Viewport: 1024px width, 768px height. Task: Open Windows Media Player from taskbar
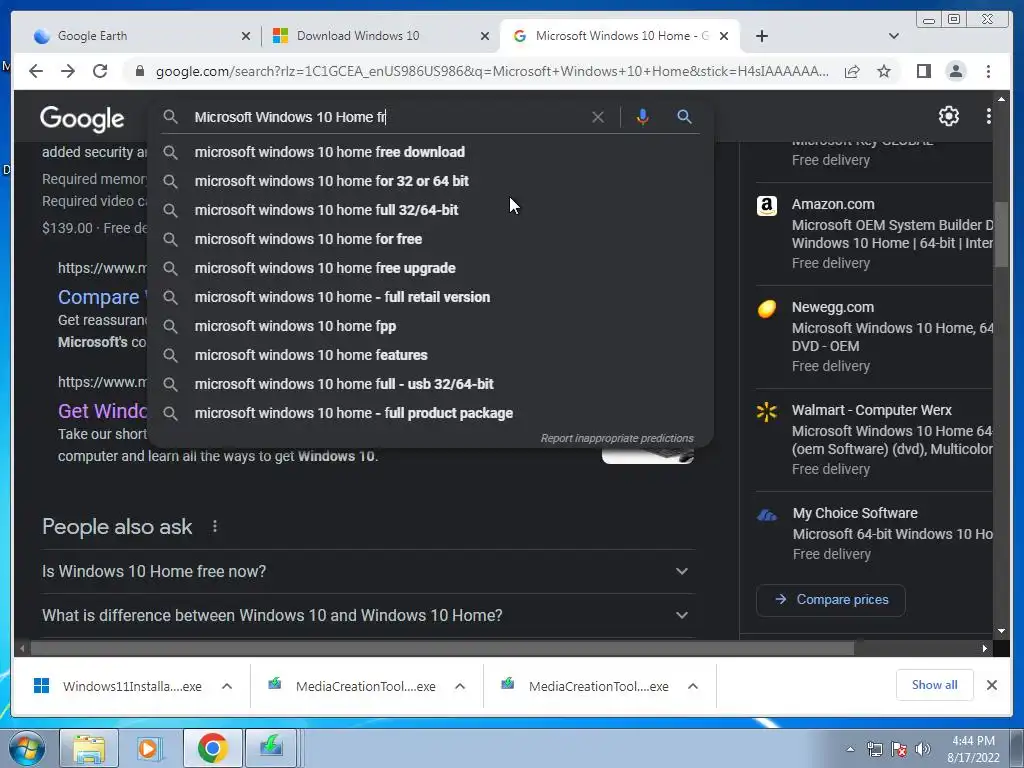click(150, 748)
